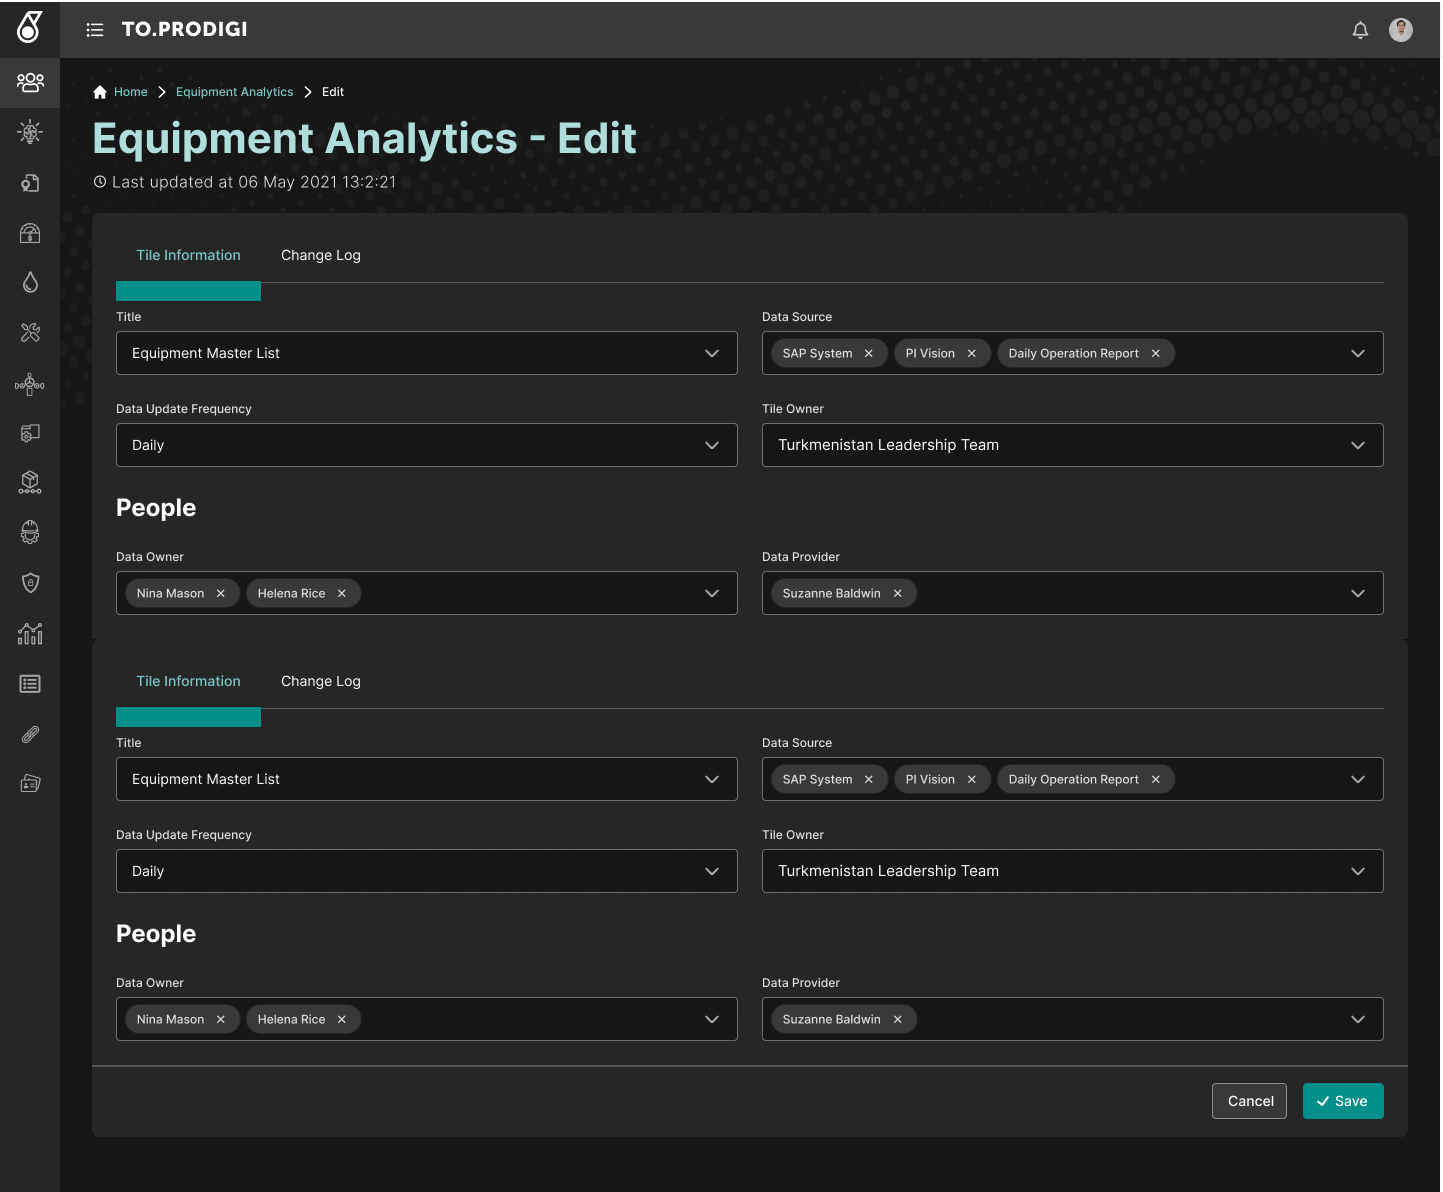Click the chain link sidebar icon
Viewport: 1443px width, 1192px height.
30,734
